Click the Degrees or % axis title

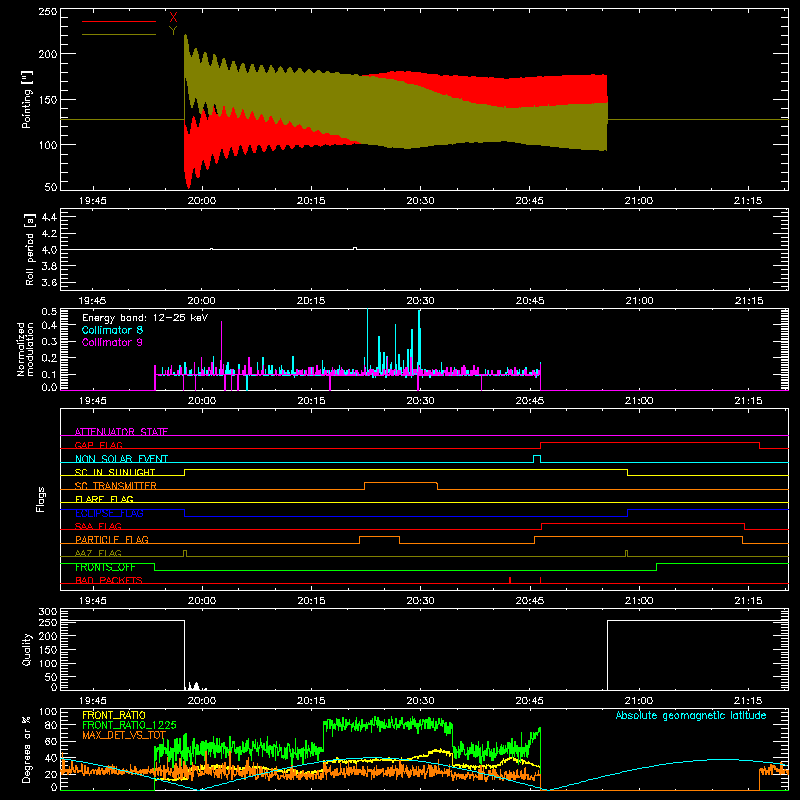[x=27, y=749]
